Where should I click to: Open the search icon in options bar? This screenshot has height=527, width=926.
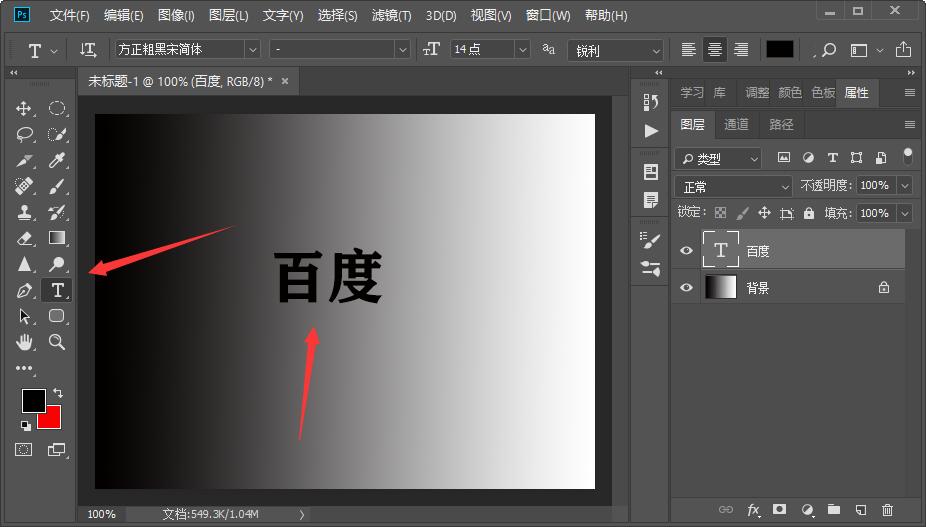(829, 50)
